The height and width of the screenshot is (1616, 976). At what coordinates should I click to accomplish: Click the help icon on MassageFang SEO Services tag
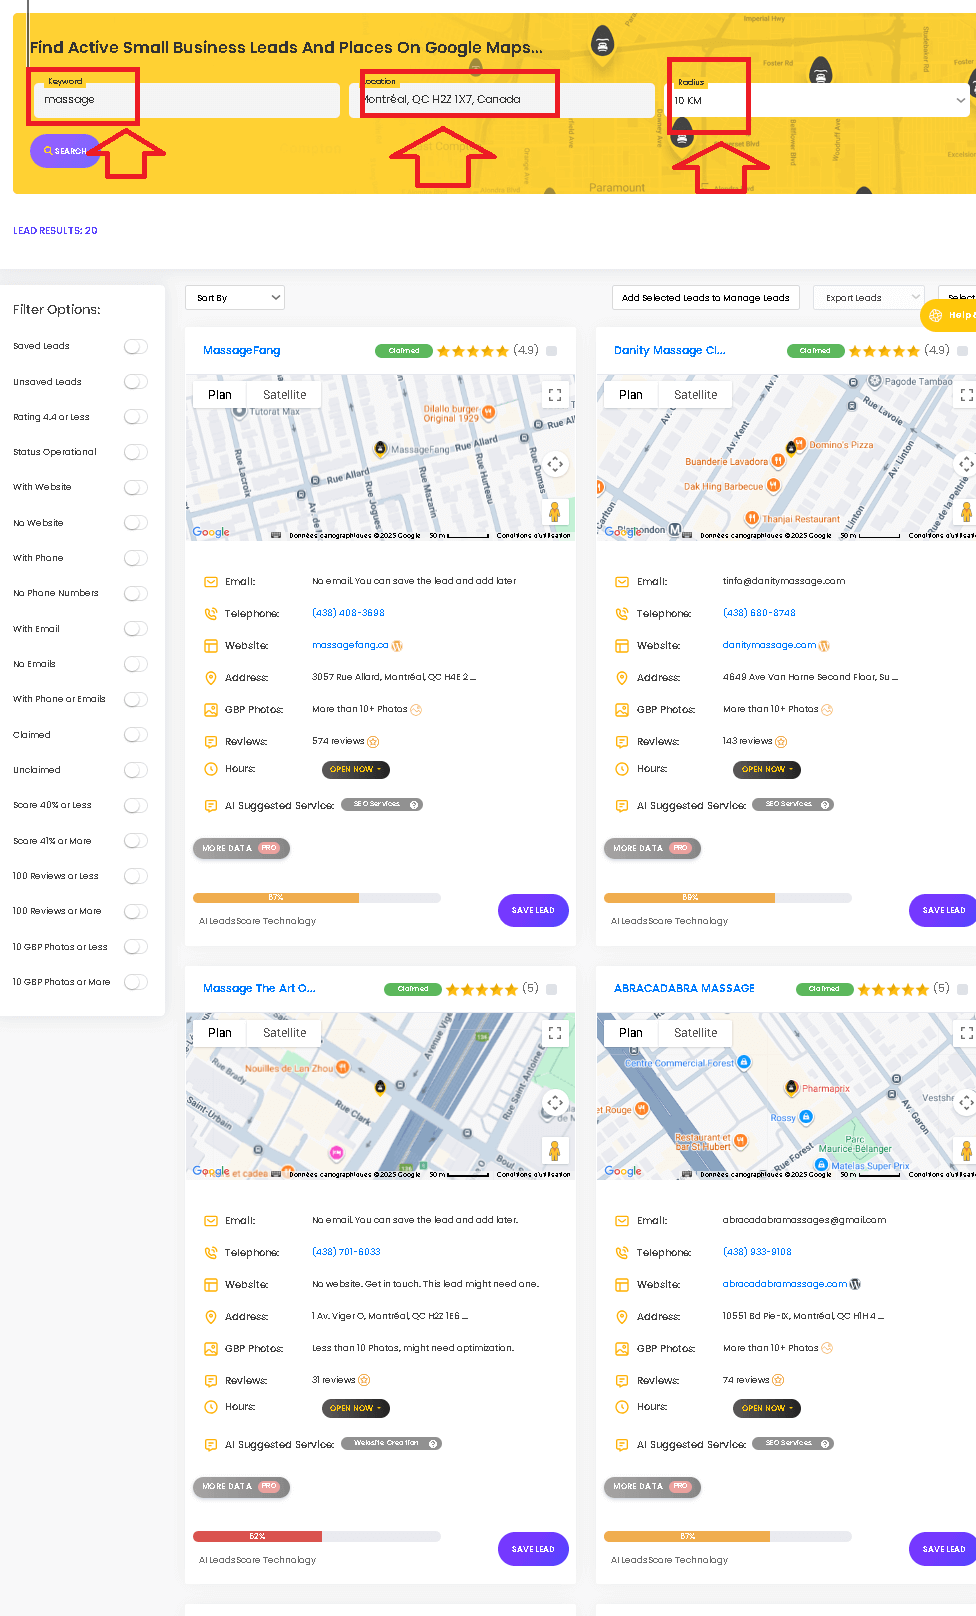coord(414,805)
